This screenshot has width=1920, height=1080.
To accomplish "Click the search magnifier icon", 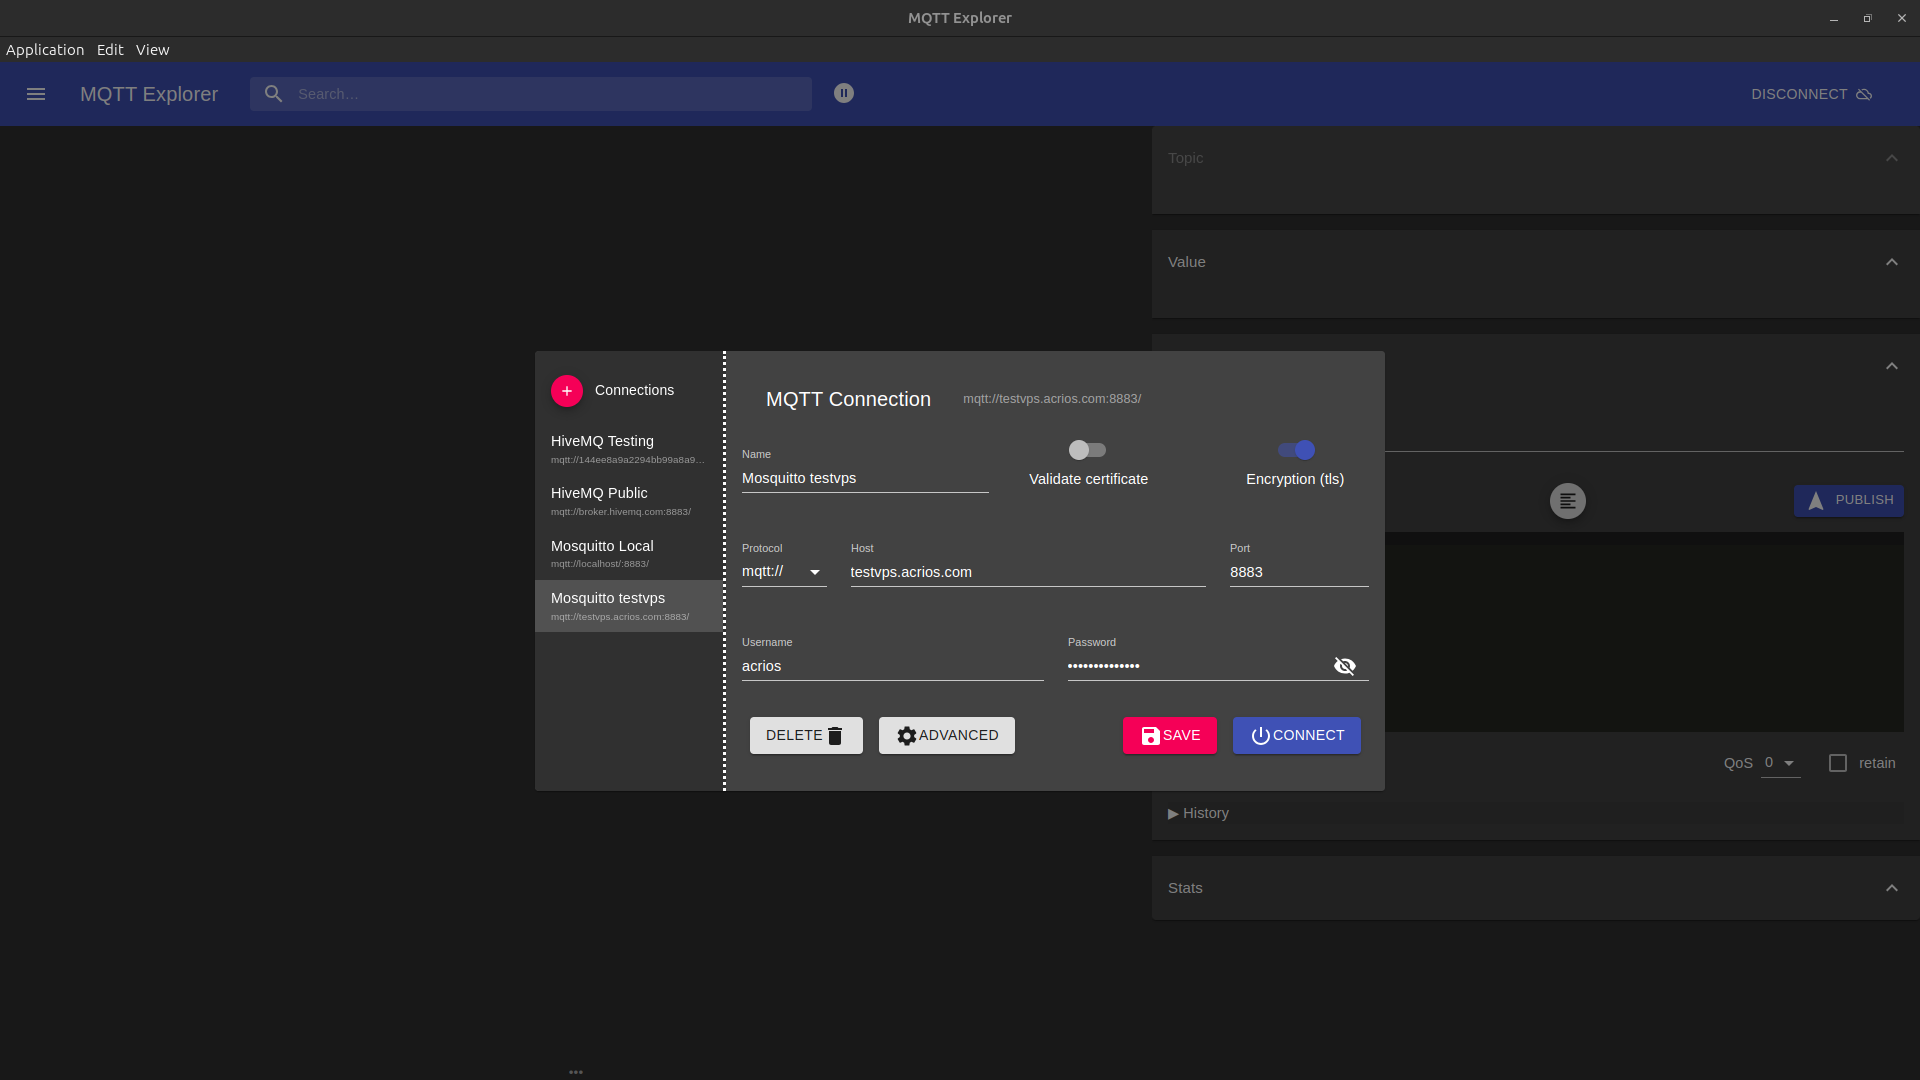I will [x=273, y=94].
